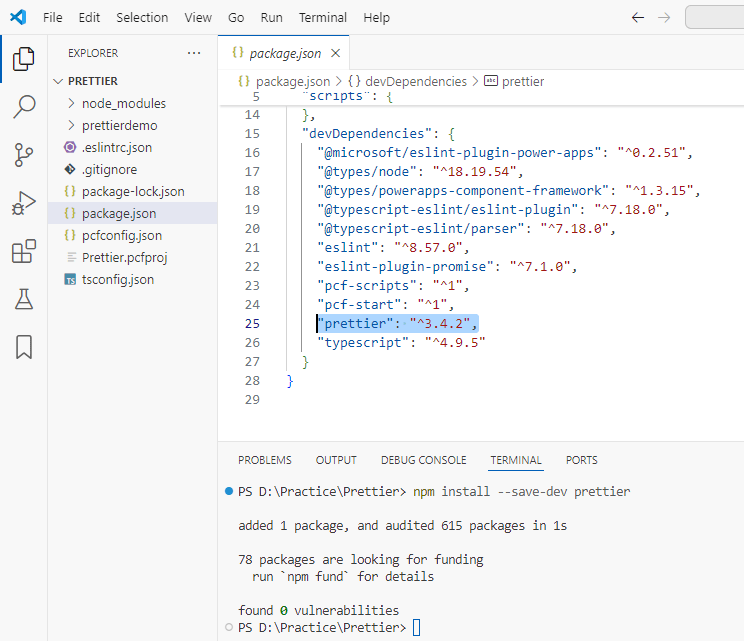Open the Source Control view
The width and height of the screenshot is (744, 641).
point(23,155)
